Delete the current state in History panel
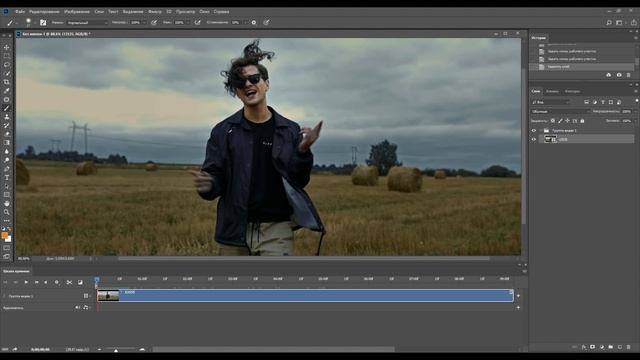 coord(629,75)
